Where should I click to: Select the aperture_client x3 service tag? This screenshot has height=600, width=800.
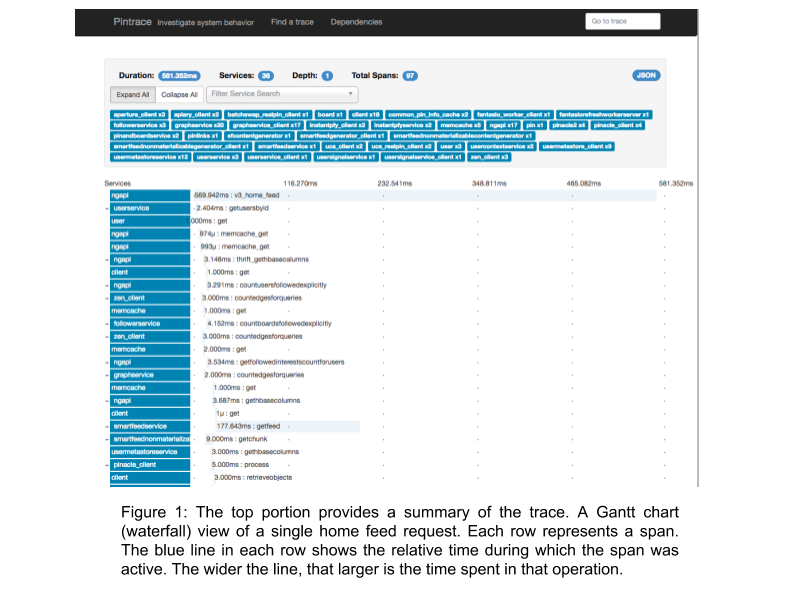[139, 115]
